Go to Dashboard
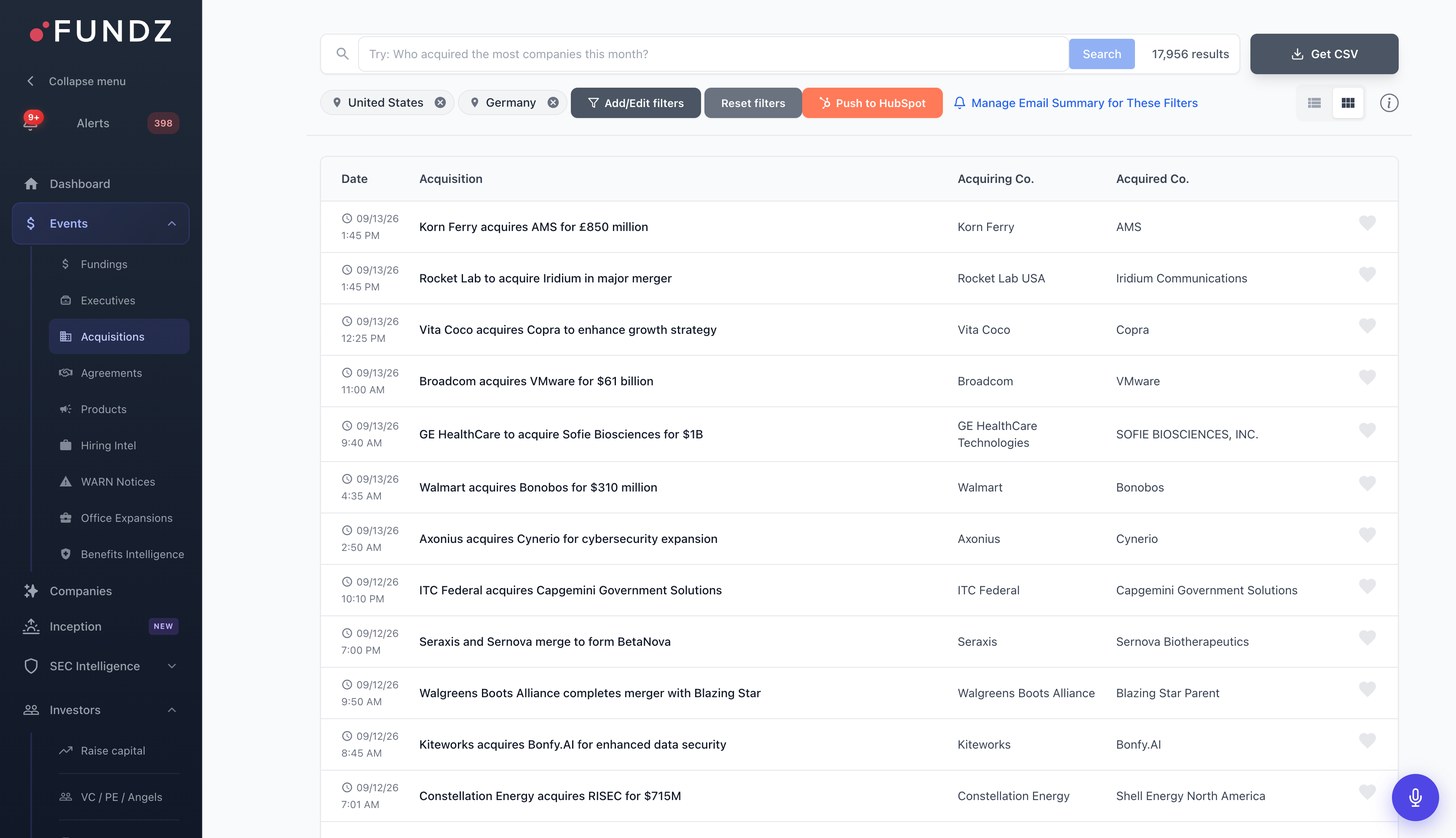 tap(80, 184)
